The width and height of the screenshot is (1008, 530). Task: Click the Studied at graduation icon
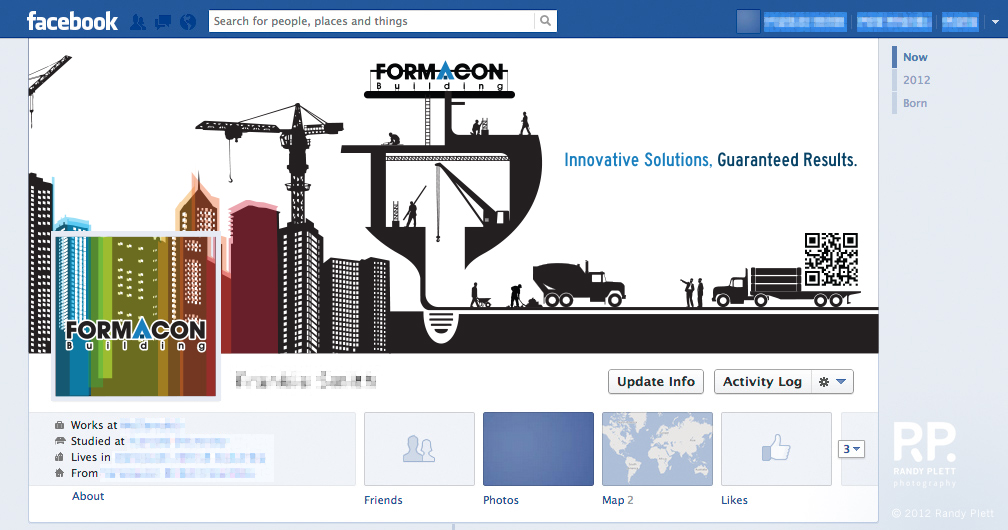[x=60, y=441]
